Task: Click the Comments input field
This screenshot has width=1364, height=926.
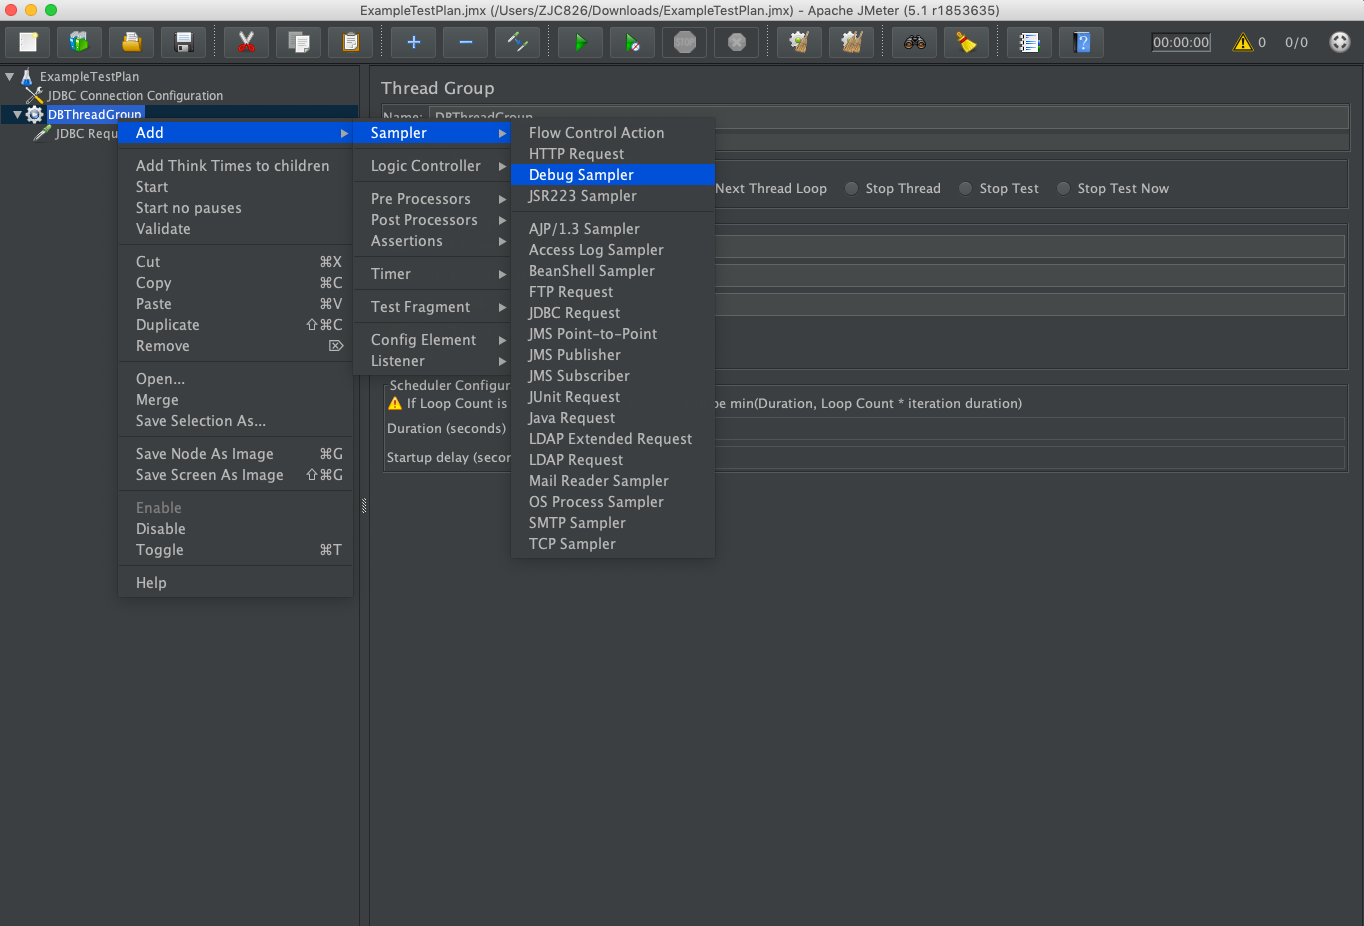Action: (x=1033, y=142)
